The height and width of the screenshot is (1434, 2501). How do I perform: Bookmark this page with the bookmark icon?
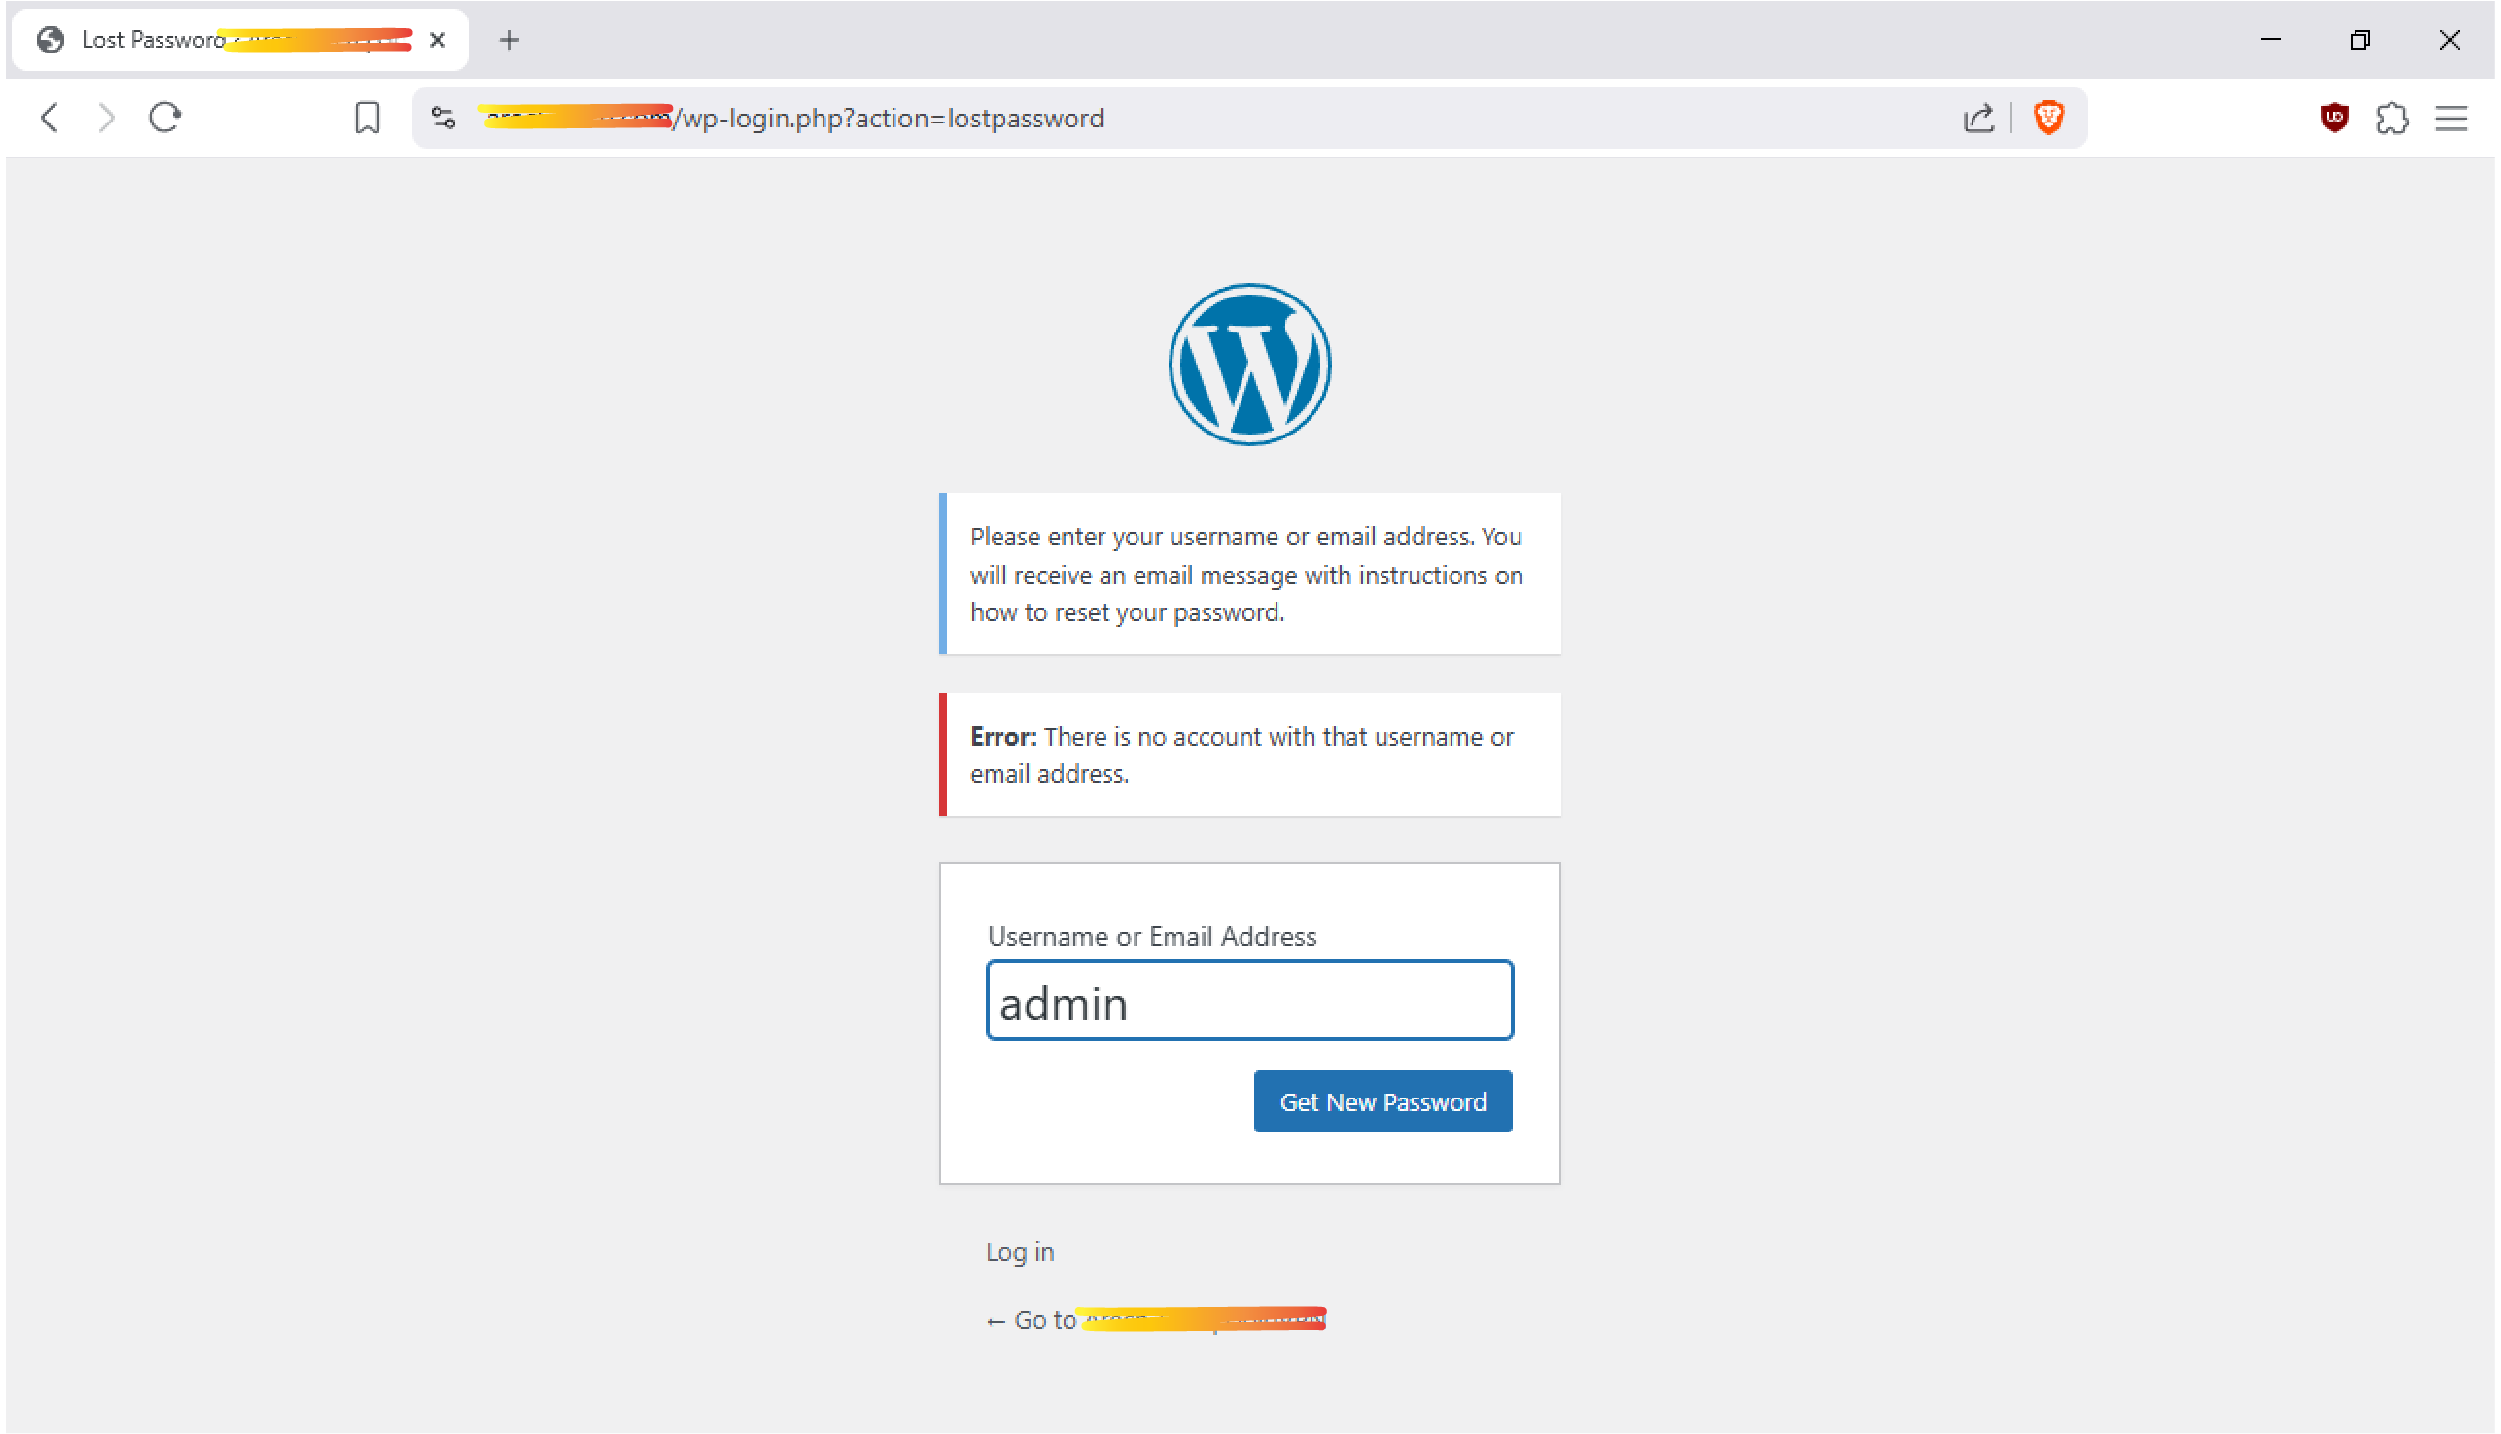(367, 118)
